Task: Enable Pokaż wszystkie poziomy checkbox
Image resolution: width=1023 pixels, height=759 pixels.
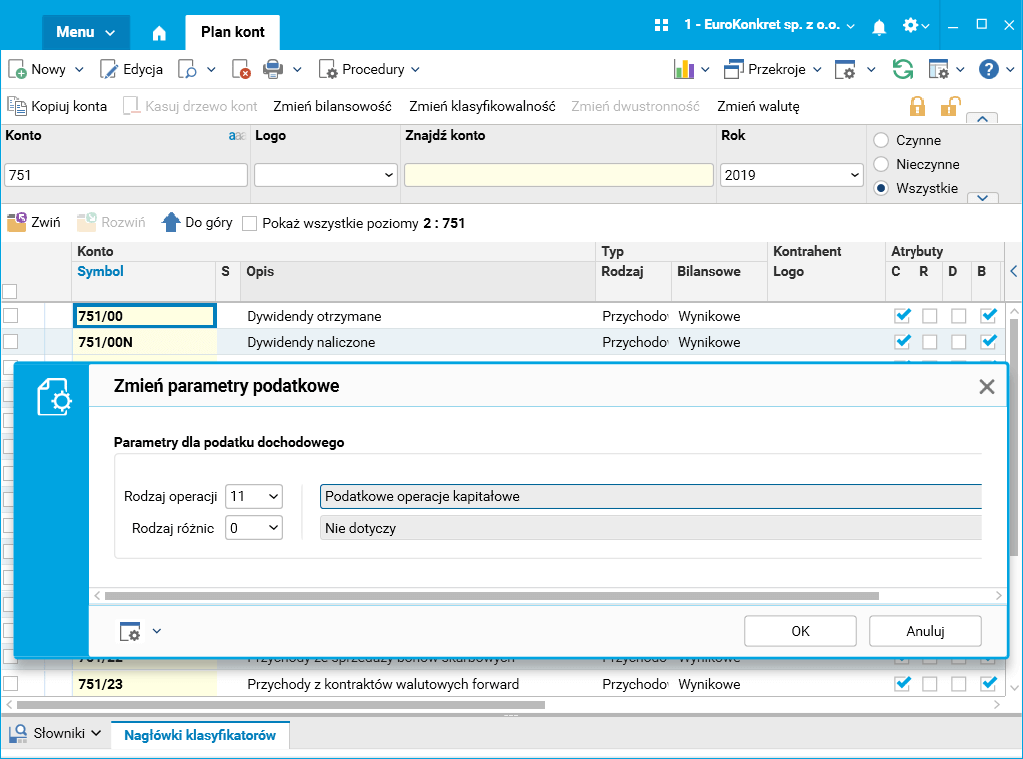Action: [x=249, y=224]
